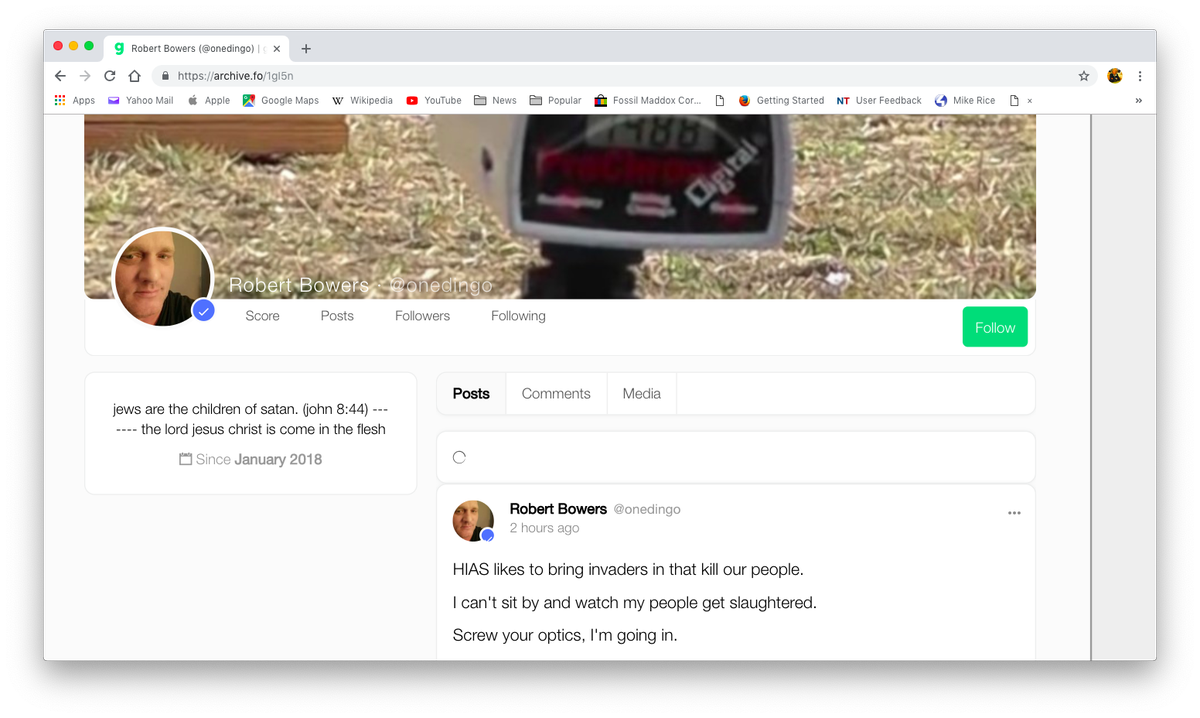
Task: Click the large profile avatar photo
Action: 163,277
